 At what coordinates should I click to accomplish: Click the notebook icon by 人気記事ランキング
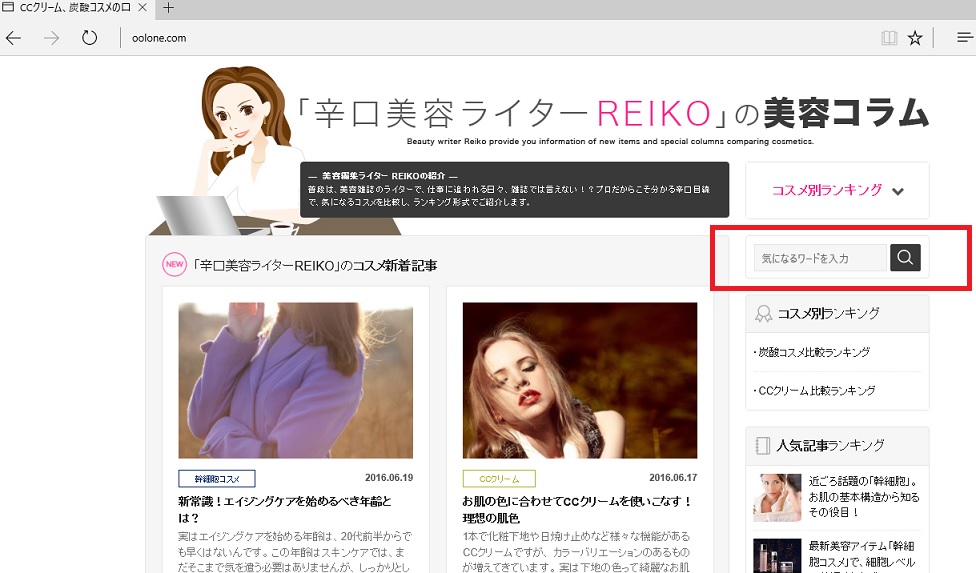(x=762, y=445)
